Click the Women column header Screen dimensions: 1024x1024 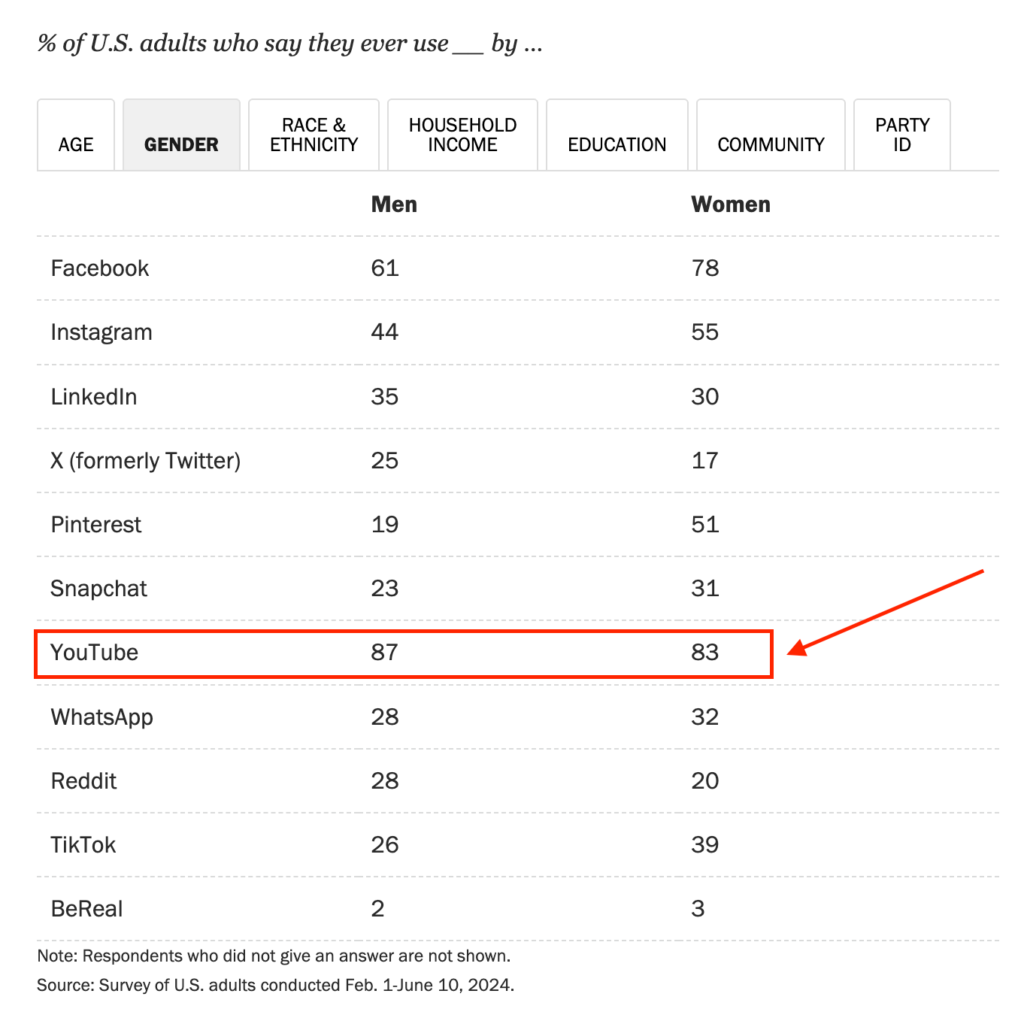(731, 204)
